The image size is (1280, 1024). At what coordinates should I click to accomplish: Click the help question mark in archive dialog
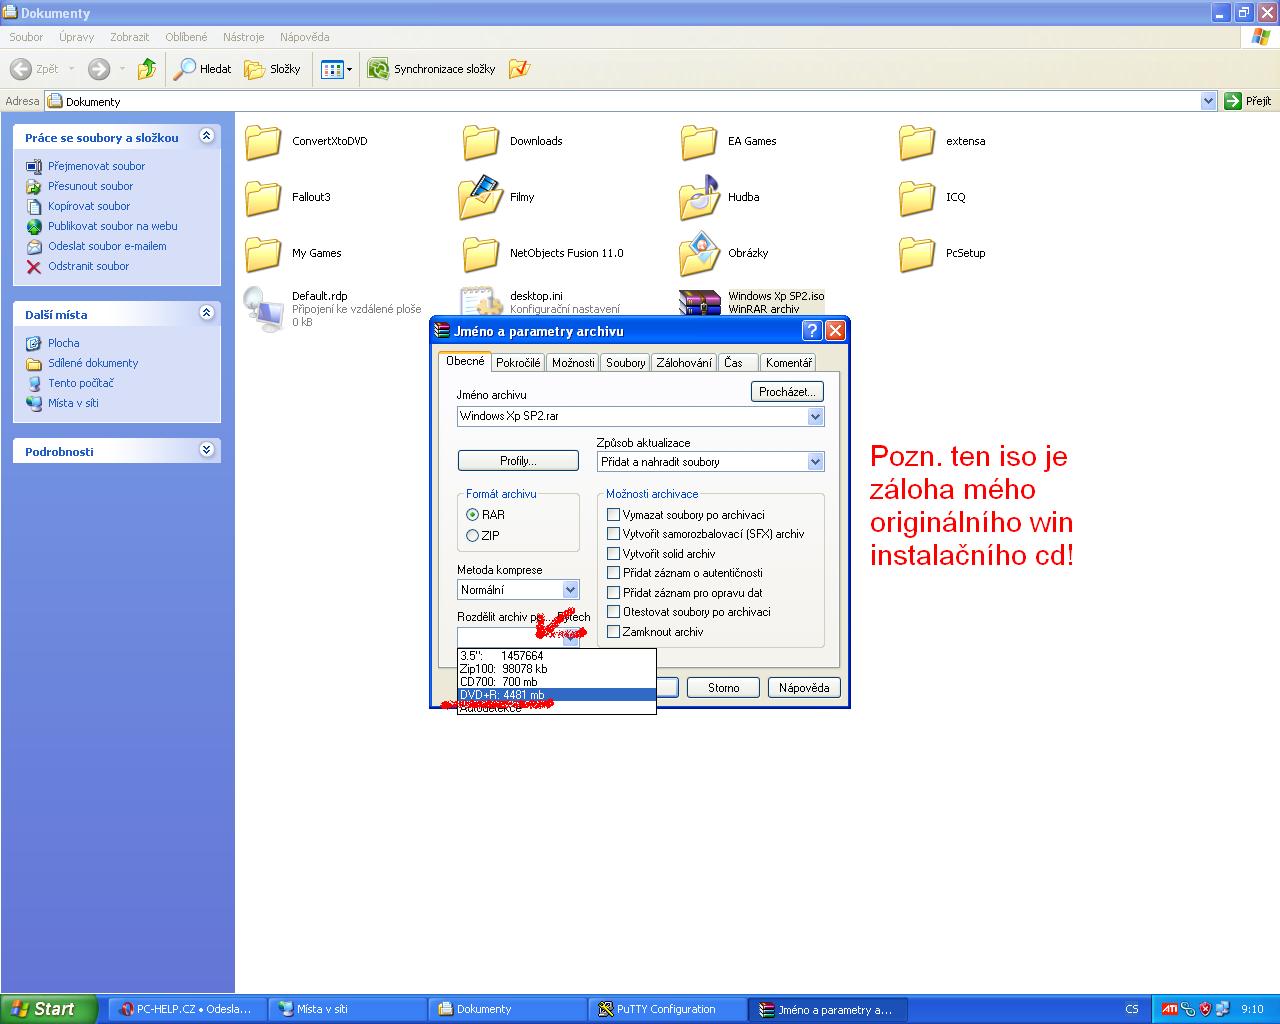pos(812,331)
